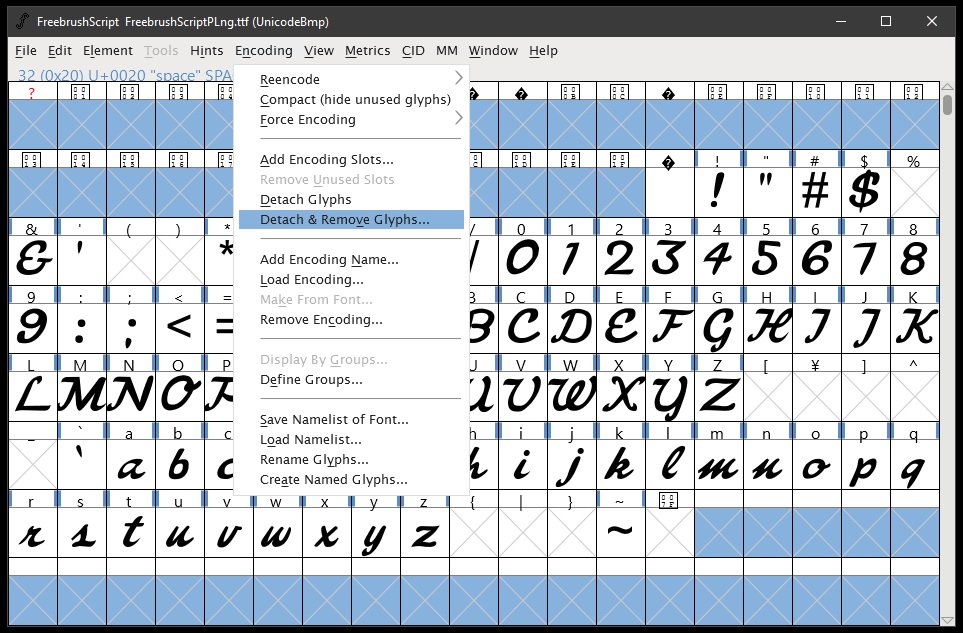Select Load Encoding...
Screen dimensions: 963x633
tap(351, 279)
